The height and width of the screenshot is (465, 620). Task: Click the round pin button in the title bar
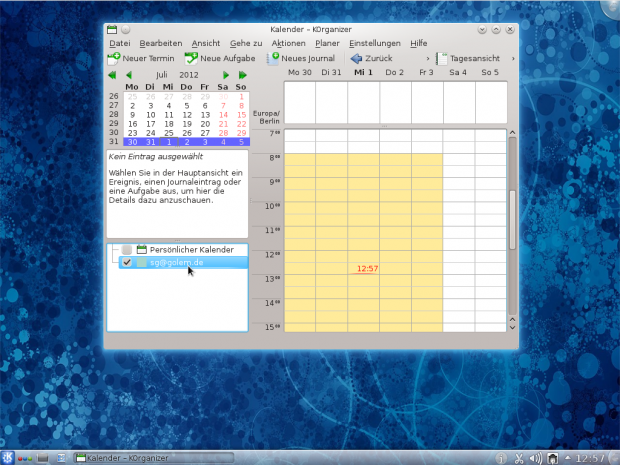pyautogui.click(x=126, y=29)
